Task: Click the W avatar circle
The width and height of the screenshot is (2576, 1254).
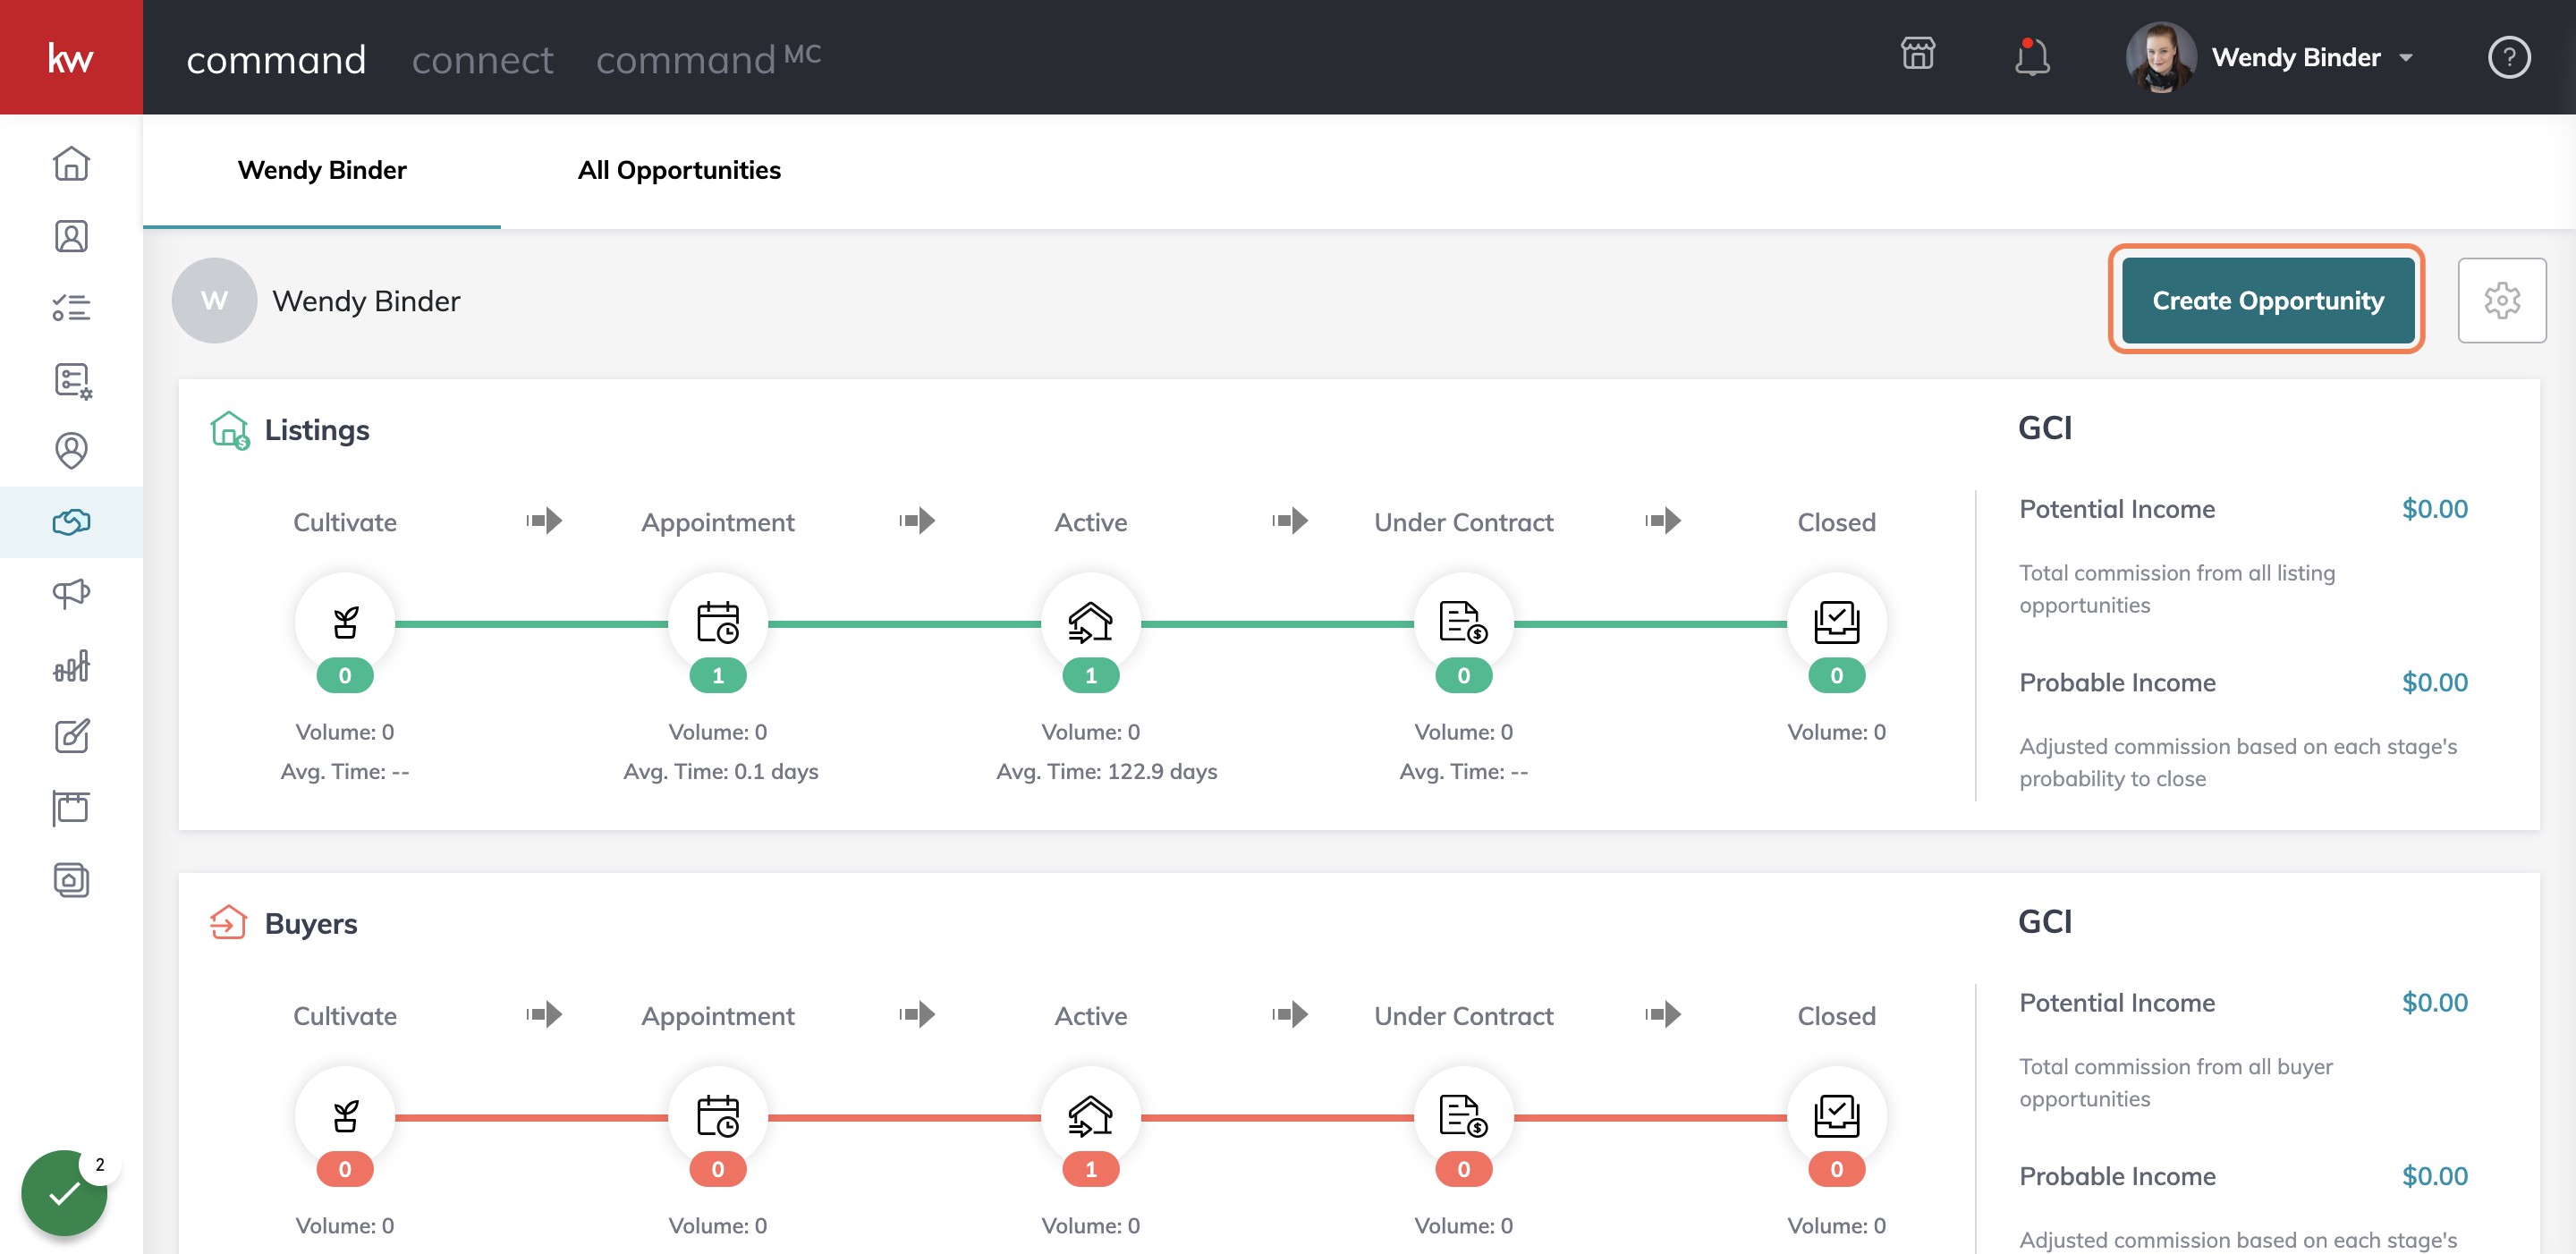Action: point(214,300)
